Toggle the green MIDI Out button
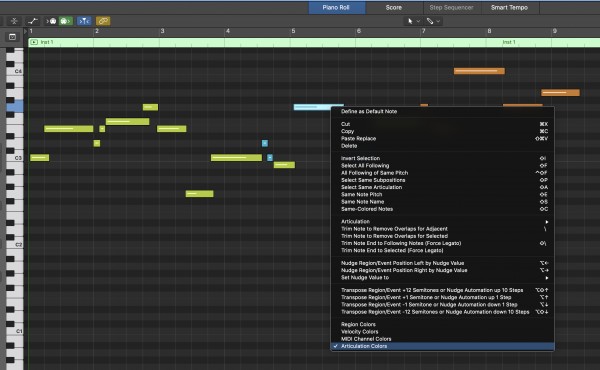 coord(65,21)
